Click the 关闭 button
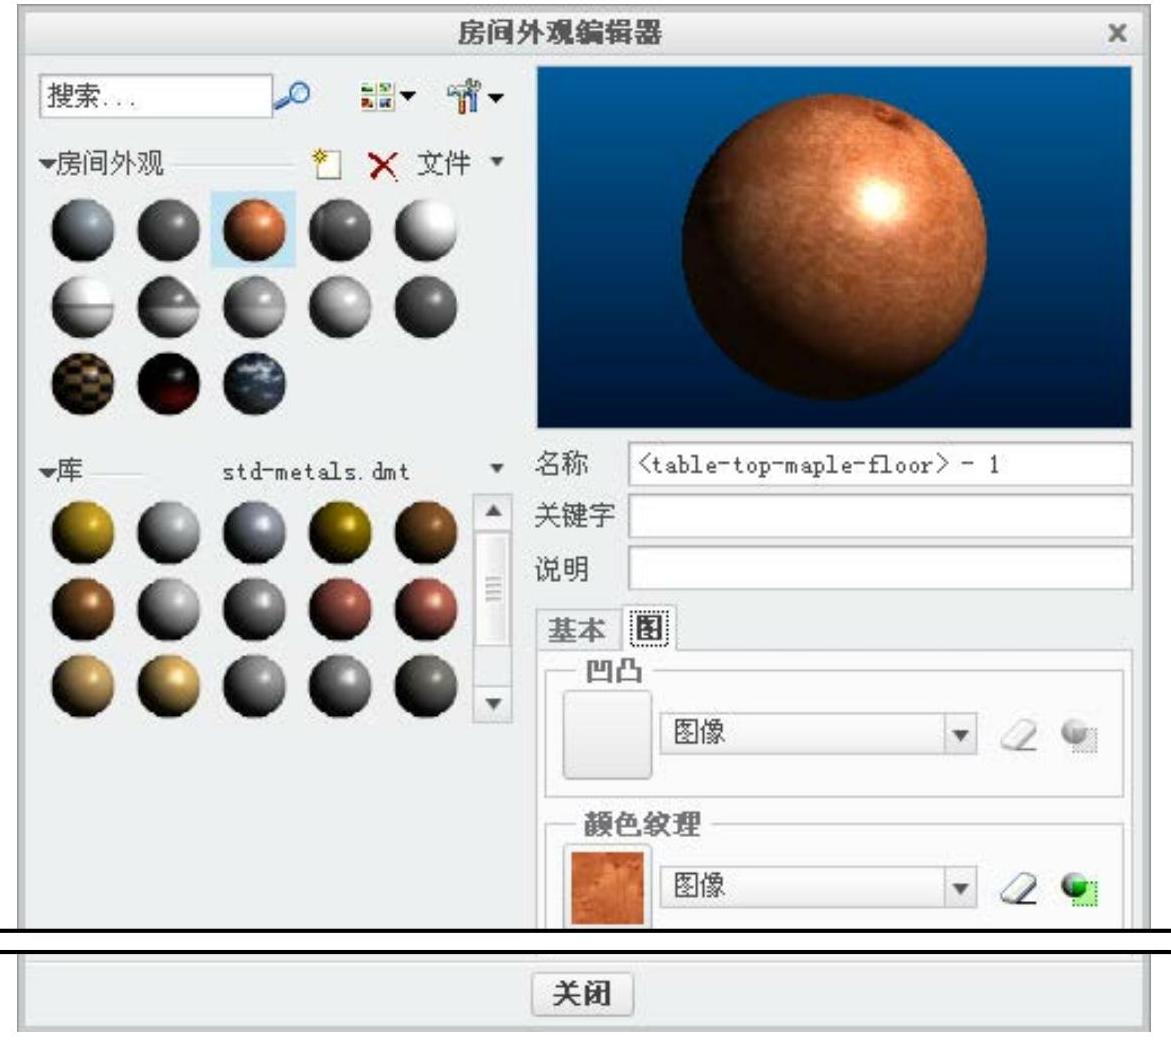The image size is (1171, 1054). coord(583,993)
